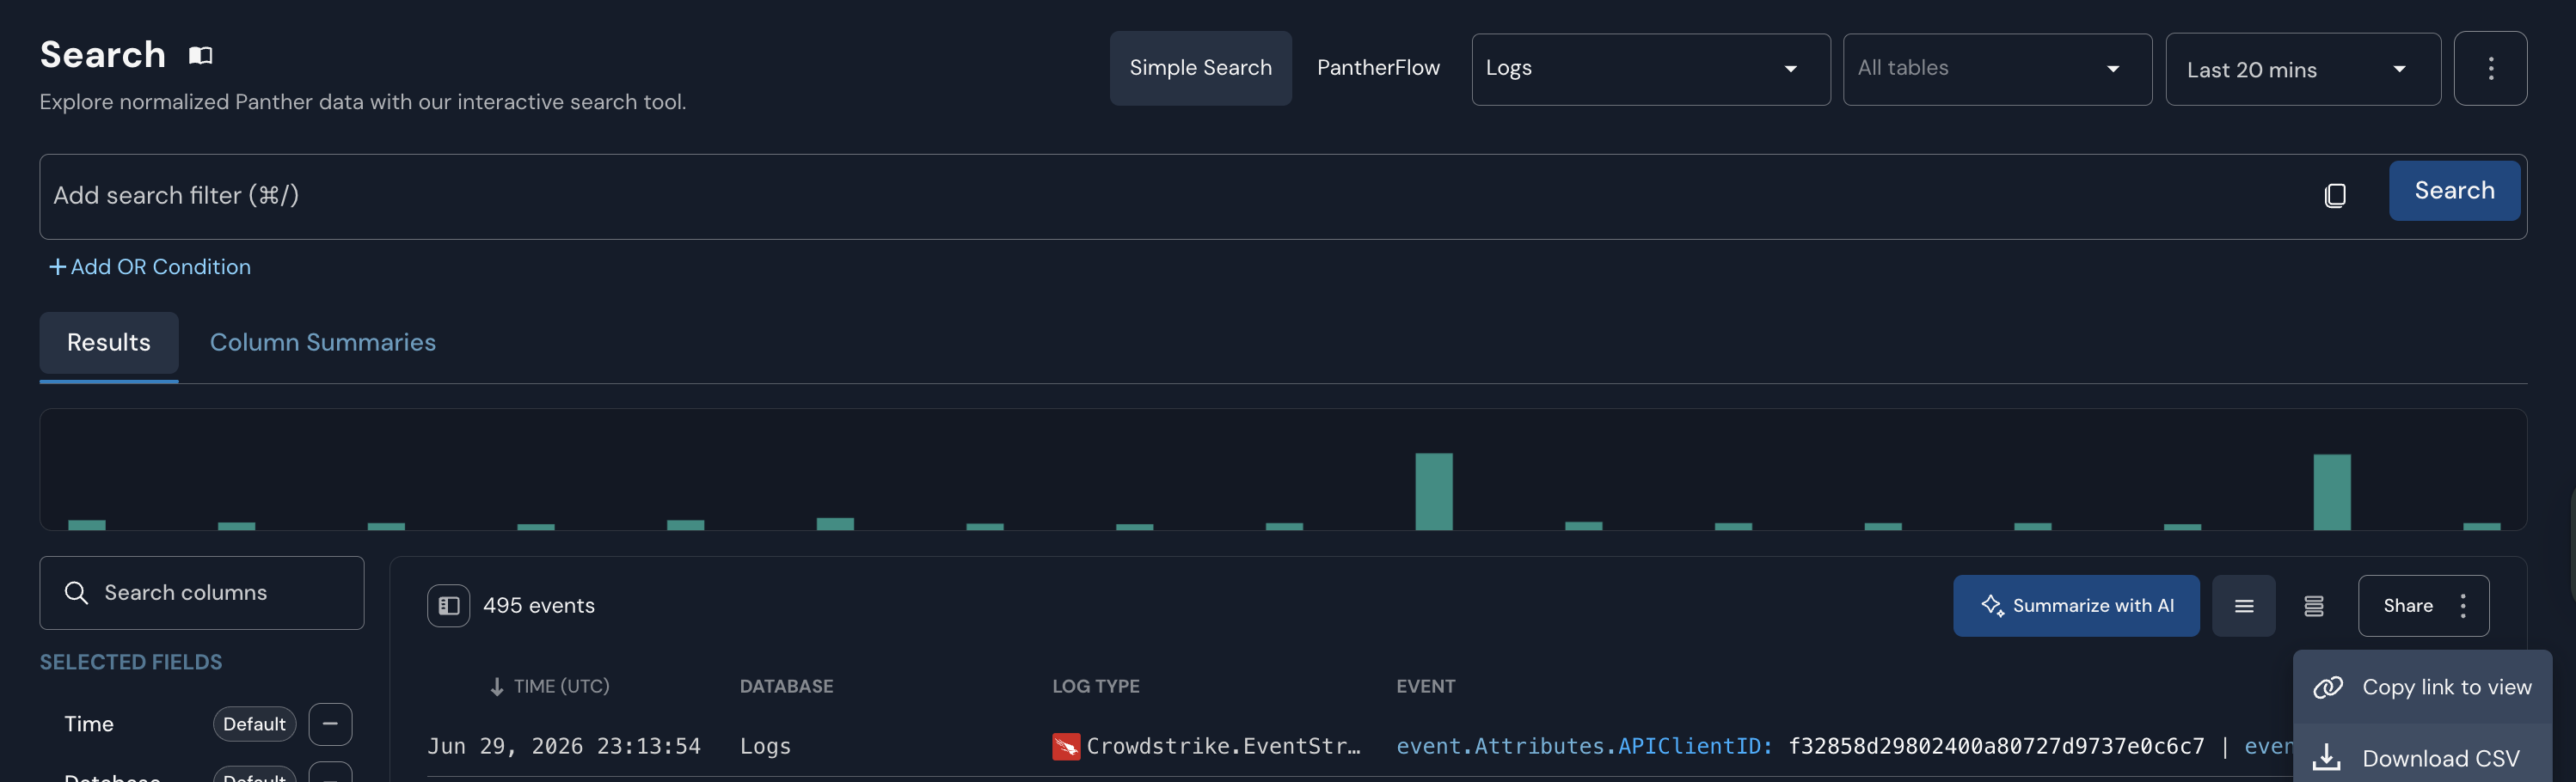Viewport: 2576px width, 782px height.
Task: Switch to expanded rows view icon
Action: tap(2314, 606)
